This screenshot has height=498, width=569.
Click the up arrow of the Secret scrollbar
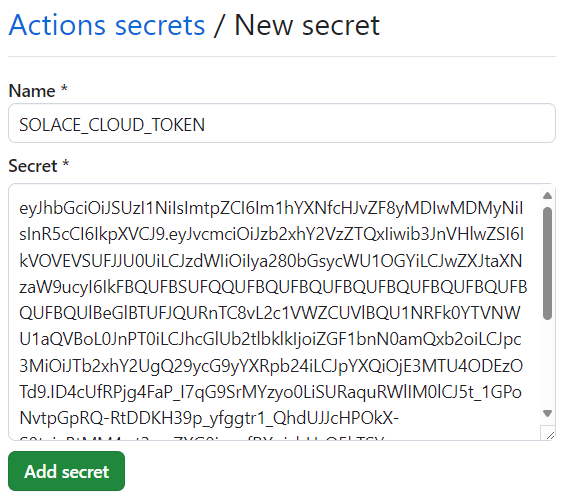point(547,196)
